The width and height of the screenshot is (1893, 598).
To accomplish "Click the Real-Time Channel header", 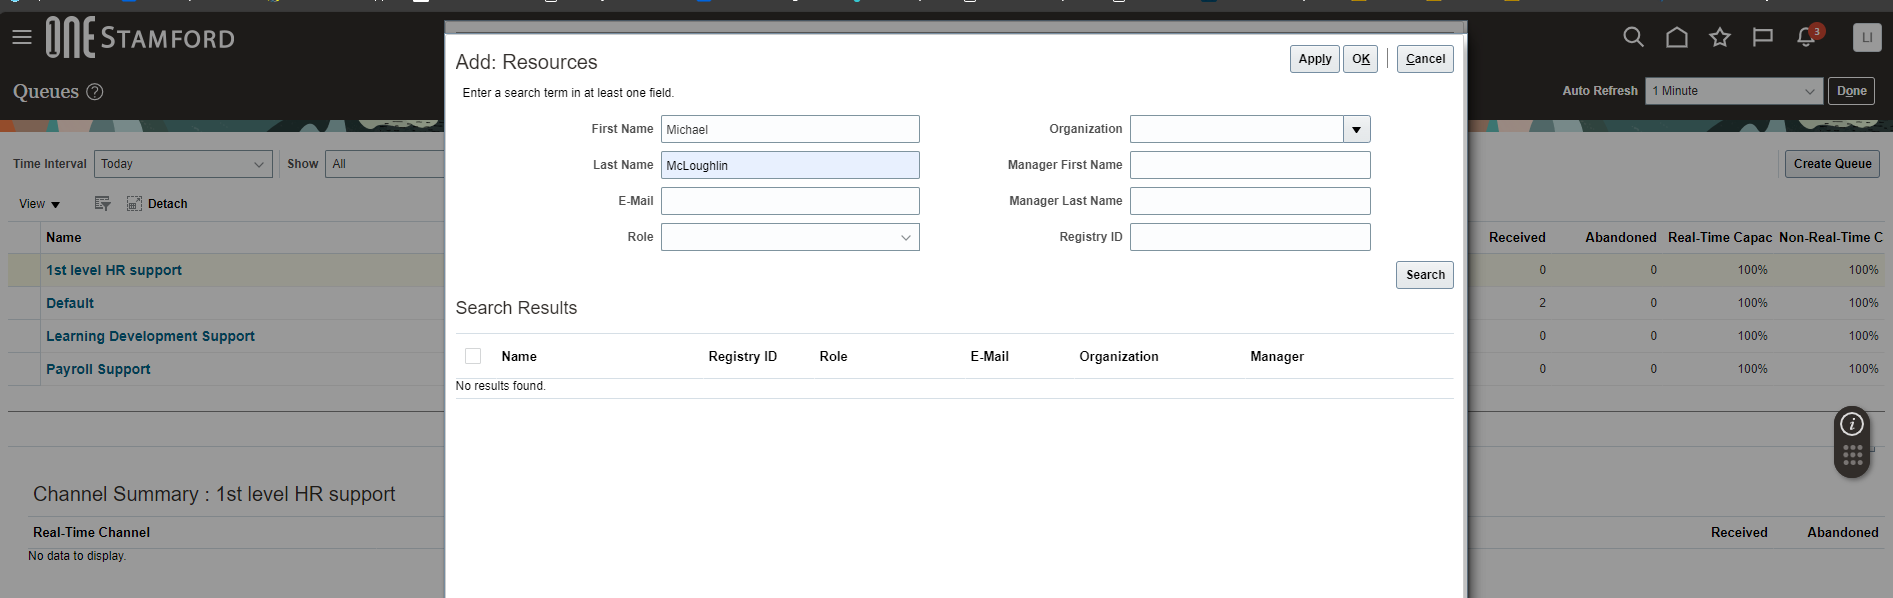I will click(91, 533).
